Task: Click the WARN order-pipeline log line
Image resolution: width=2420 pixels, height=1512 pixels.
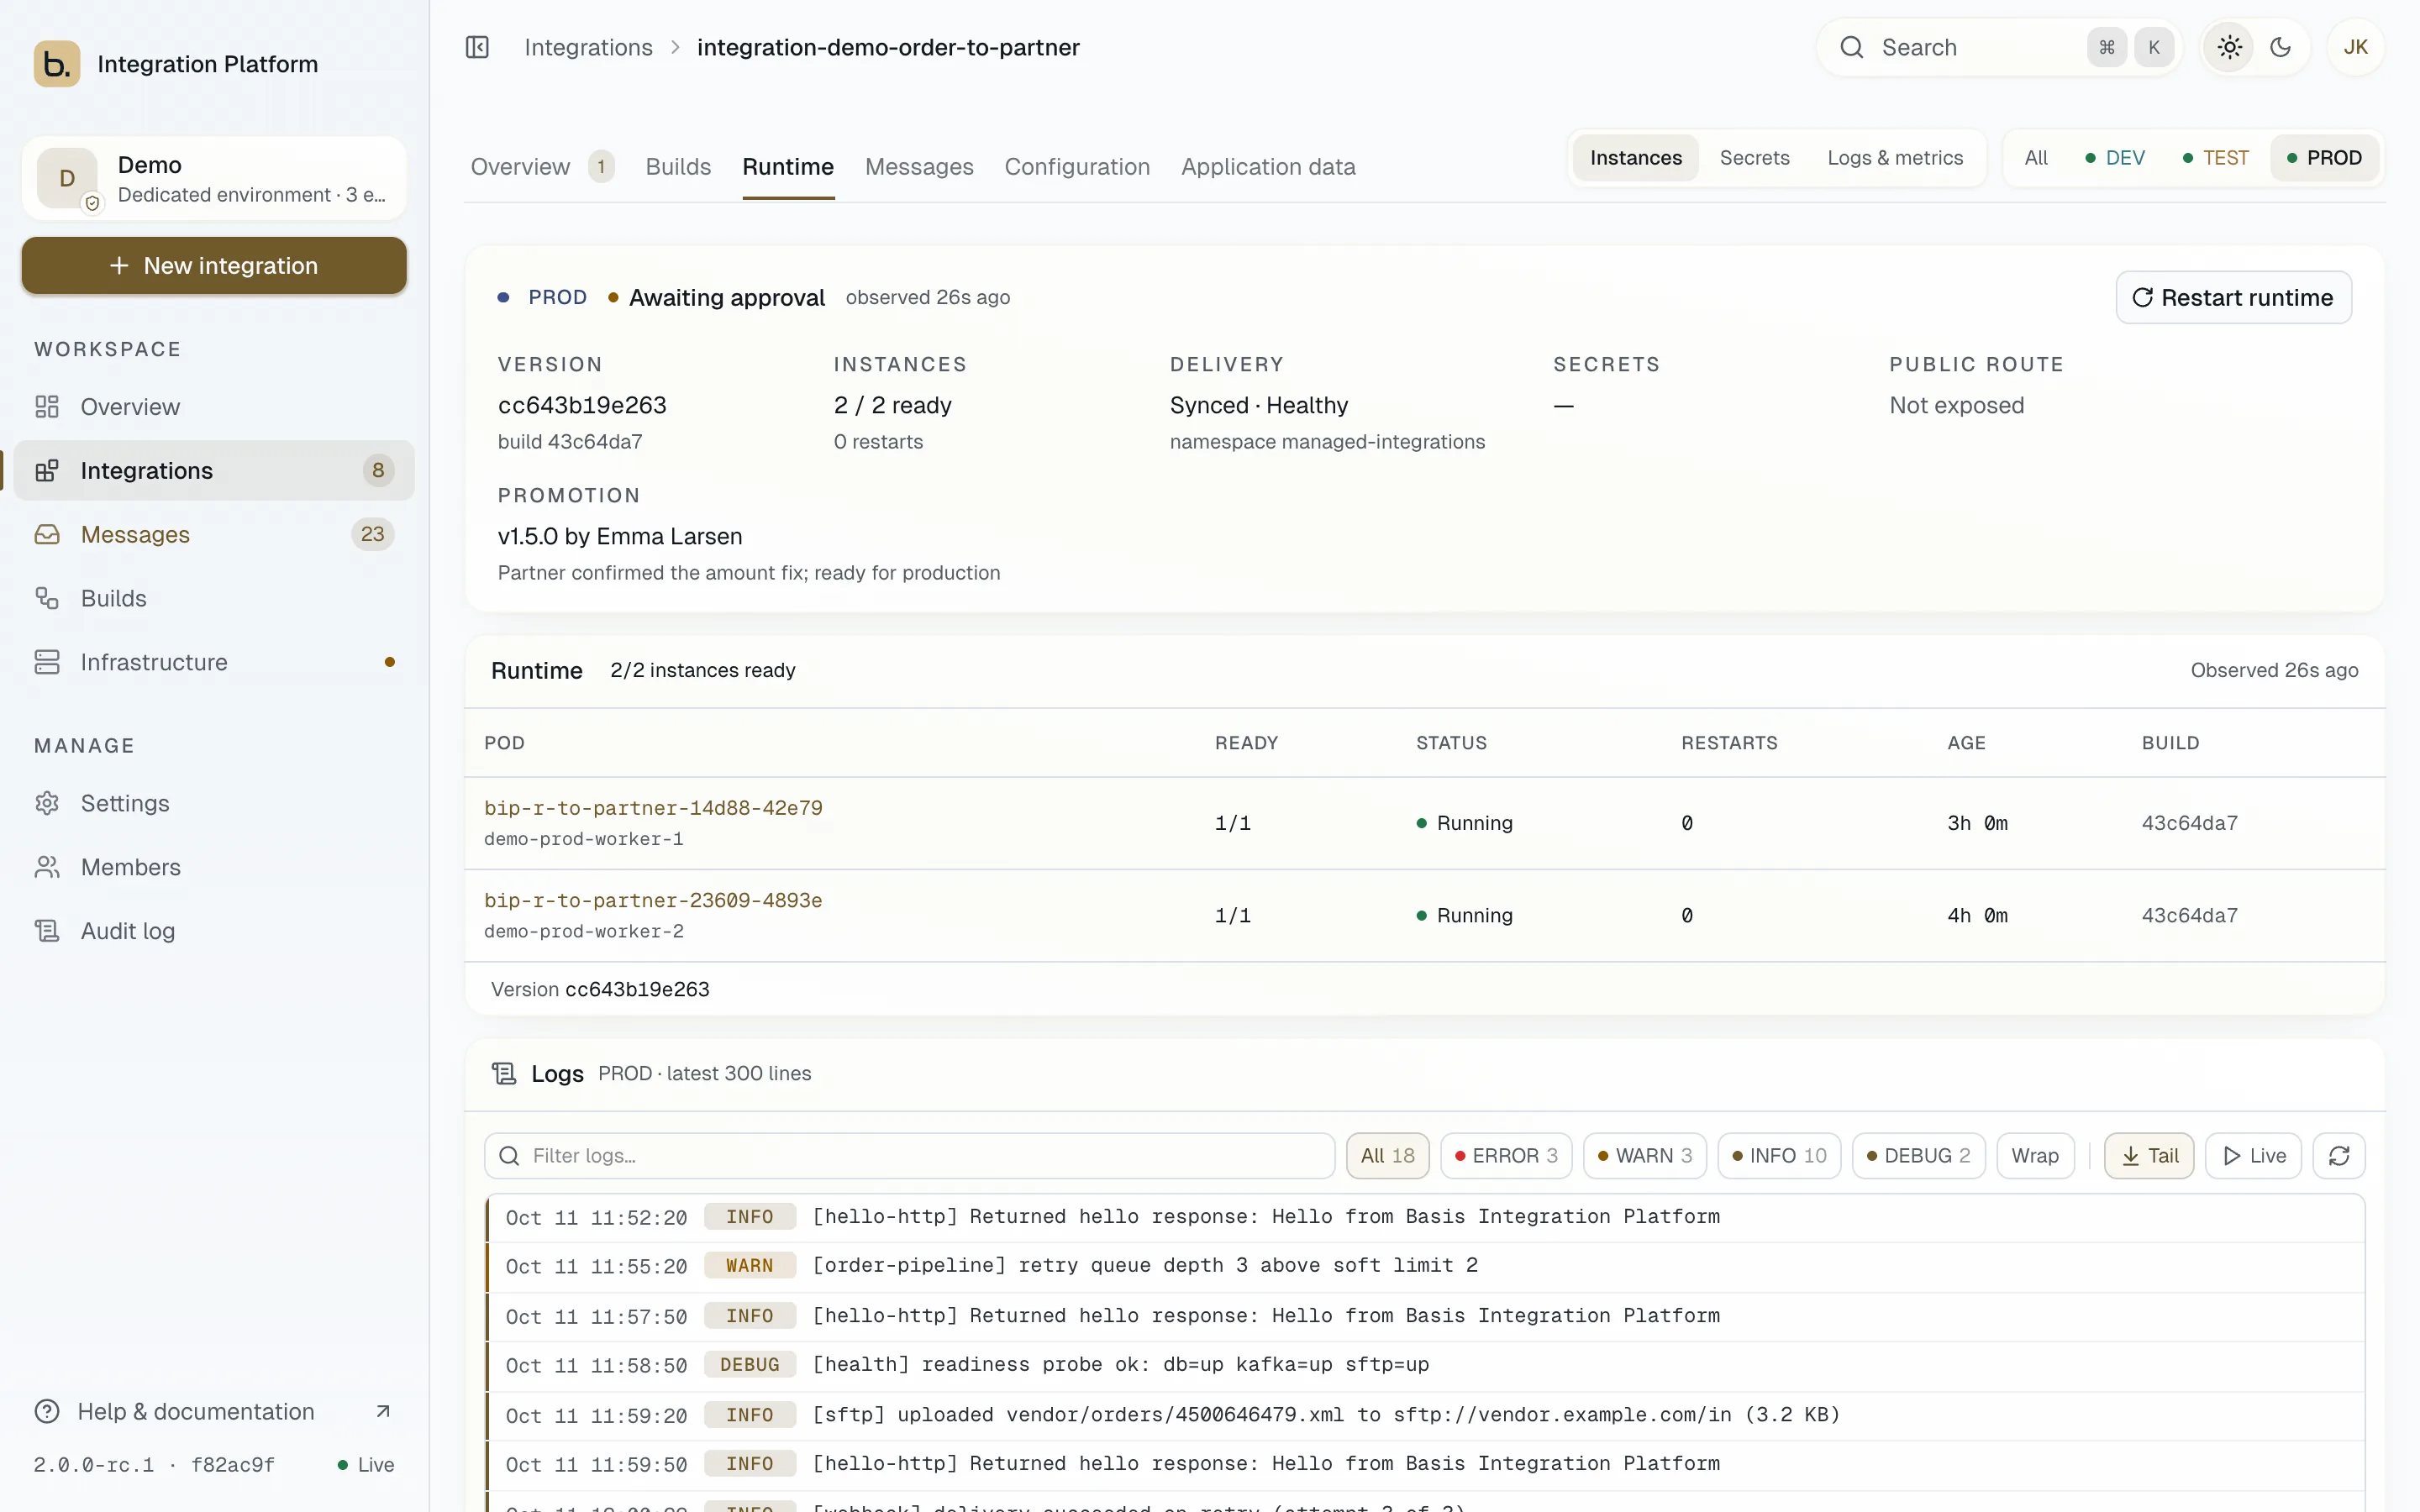Action: pyautogui.click(x=1426, y=1266)
